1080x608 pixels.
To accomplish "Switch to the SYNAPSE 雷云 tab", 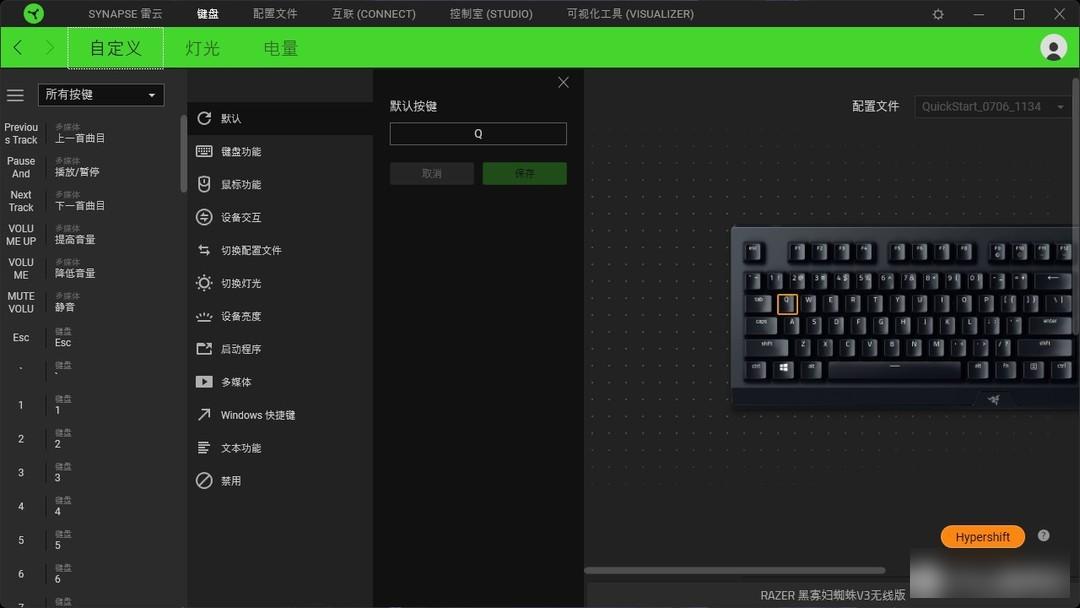I will pos(125,14).
